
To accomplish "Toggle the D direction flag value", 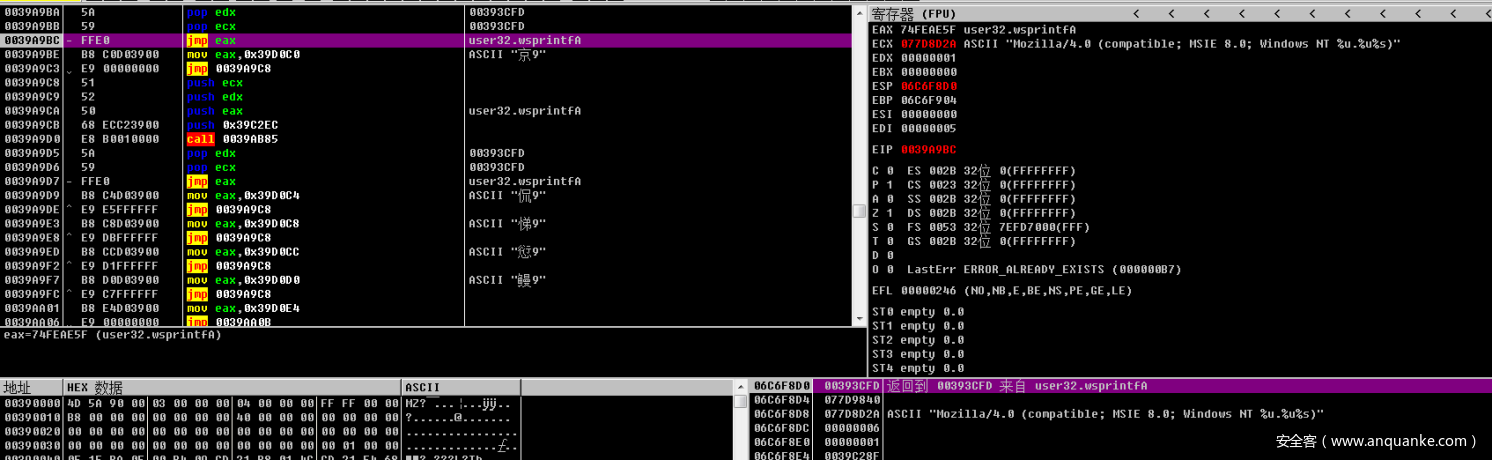I will pyautogui.click(x=890, y=255).
